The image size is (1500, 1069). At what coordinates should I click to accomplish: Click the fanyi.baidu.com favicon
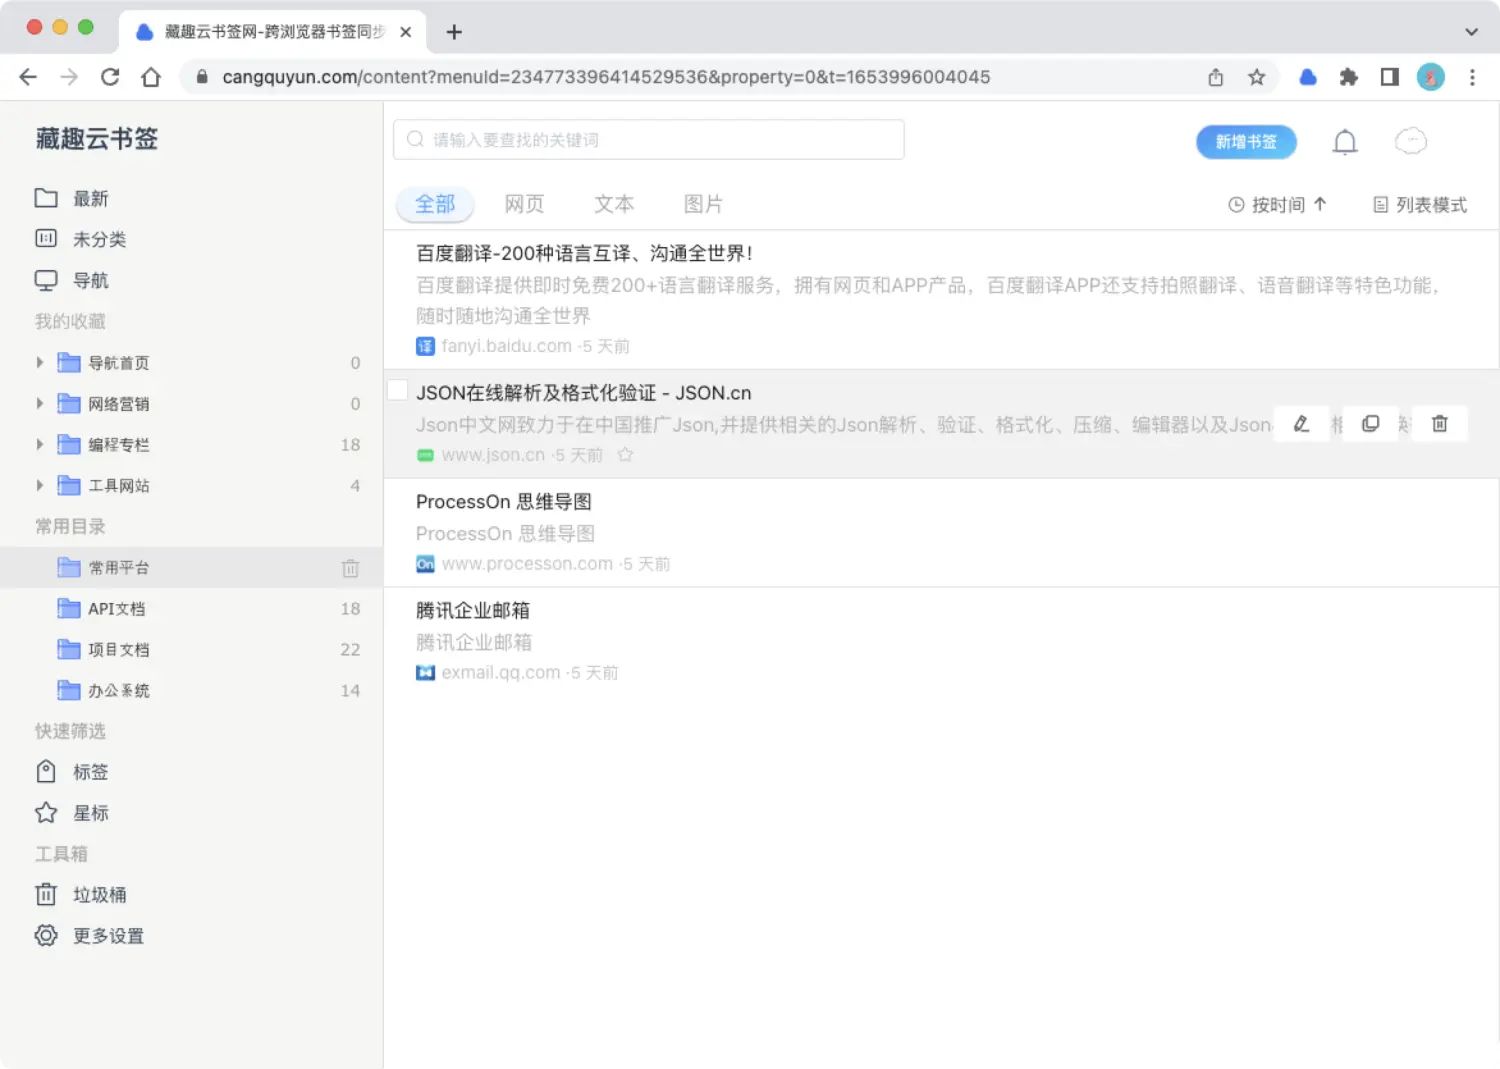[425, 346]
